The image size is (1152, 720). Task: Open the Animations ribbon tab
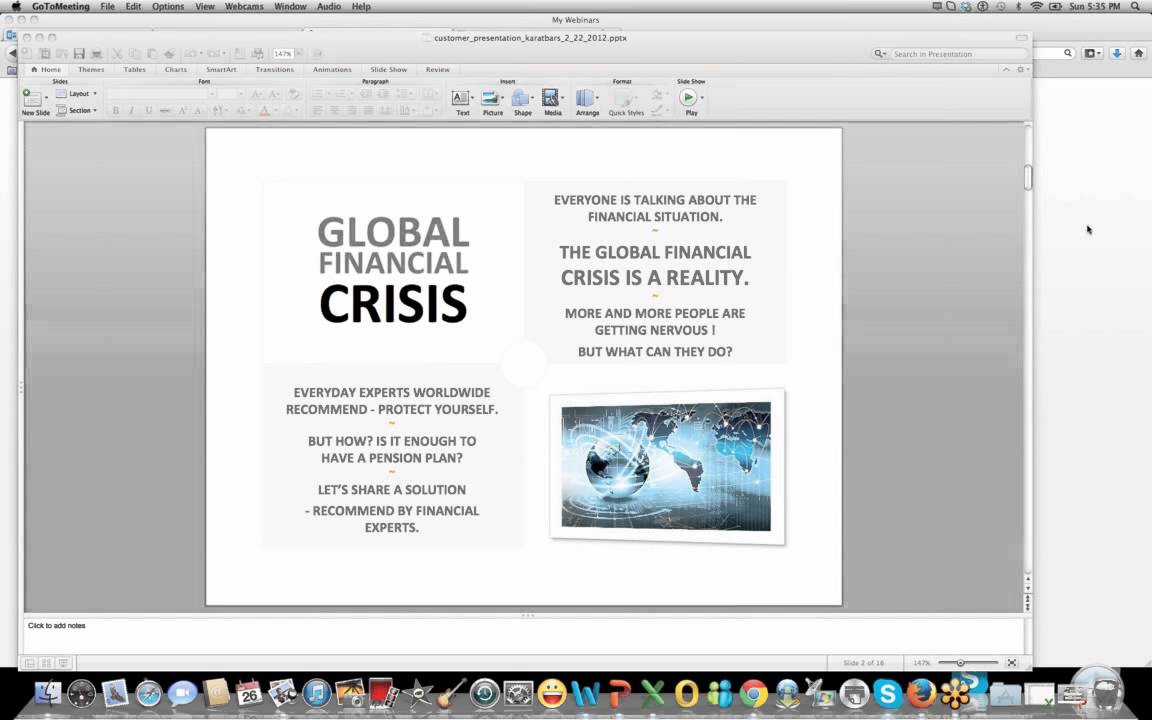(x=332, y=70)
